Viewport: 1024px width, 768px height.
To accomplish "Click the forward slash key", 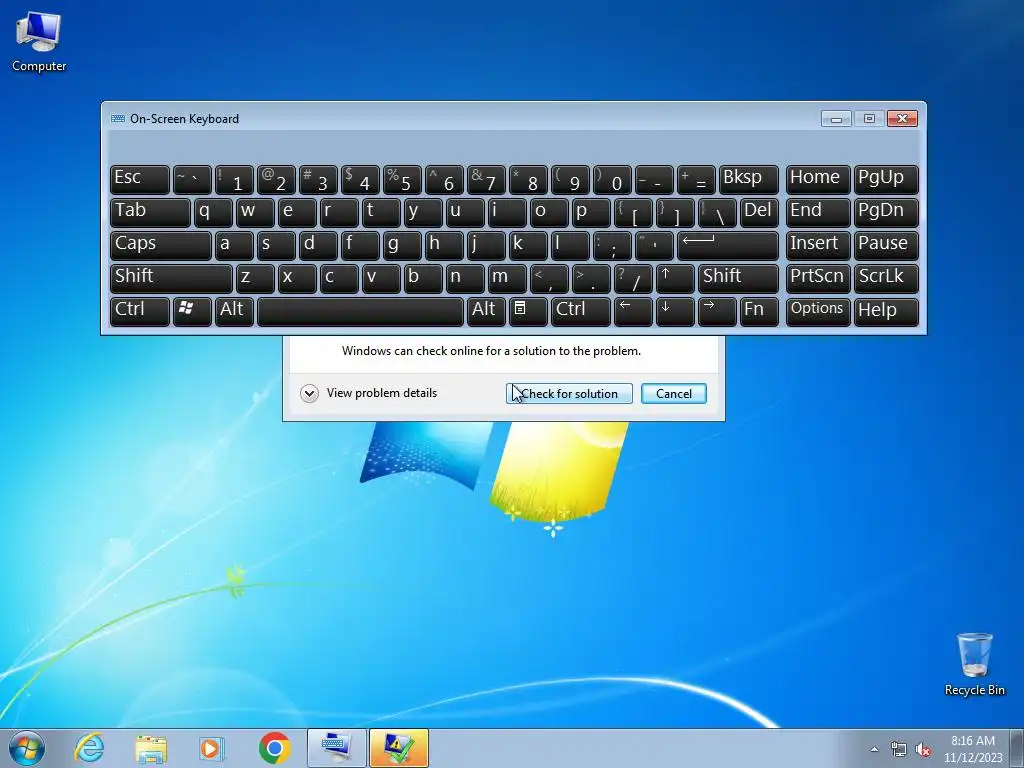I will (x=633, y=278).
